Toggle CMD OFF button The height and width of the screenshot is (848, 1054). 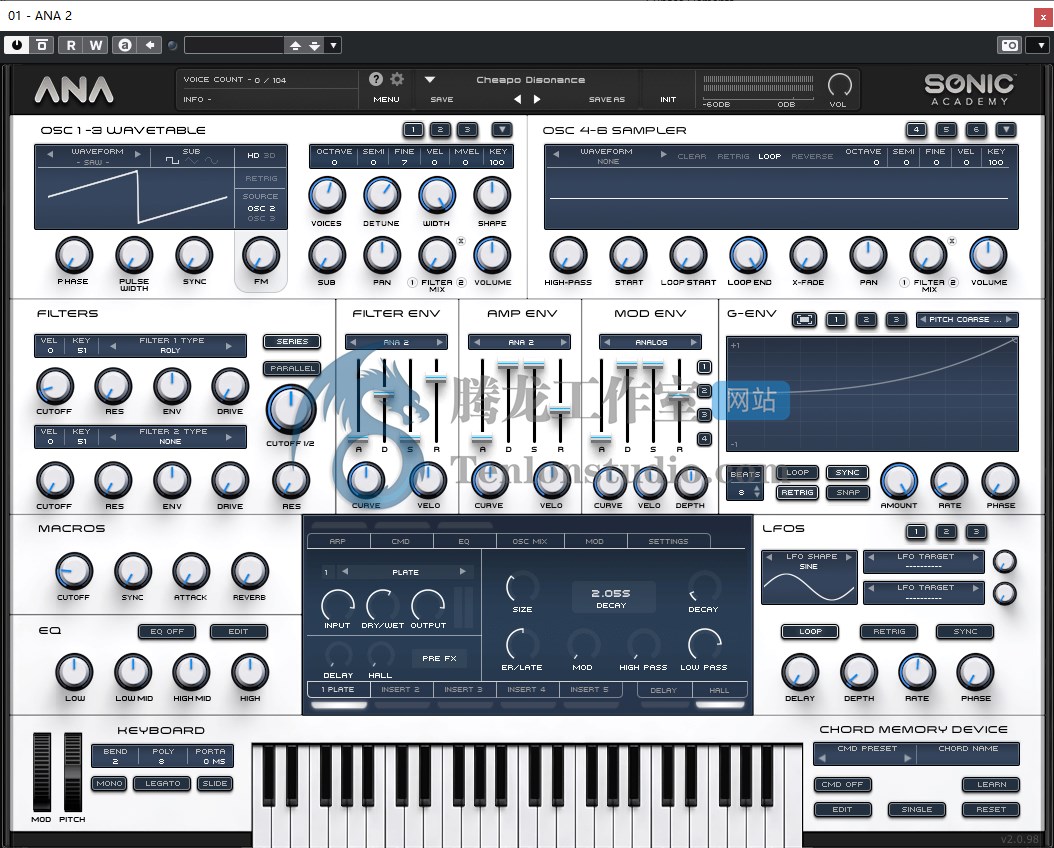coord(842,784)
